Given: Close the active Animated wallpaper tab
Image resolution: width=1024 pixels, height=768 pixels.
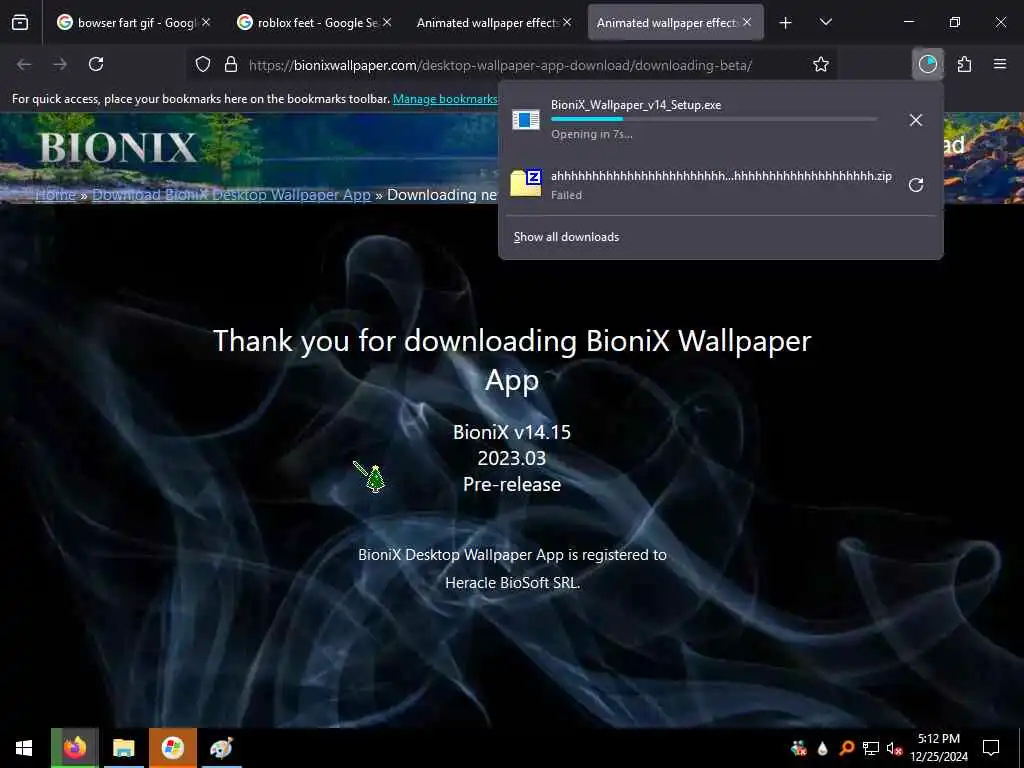Looking at the screenshot, I should pos(746,22).
